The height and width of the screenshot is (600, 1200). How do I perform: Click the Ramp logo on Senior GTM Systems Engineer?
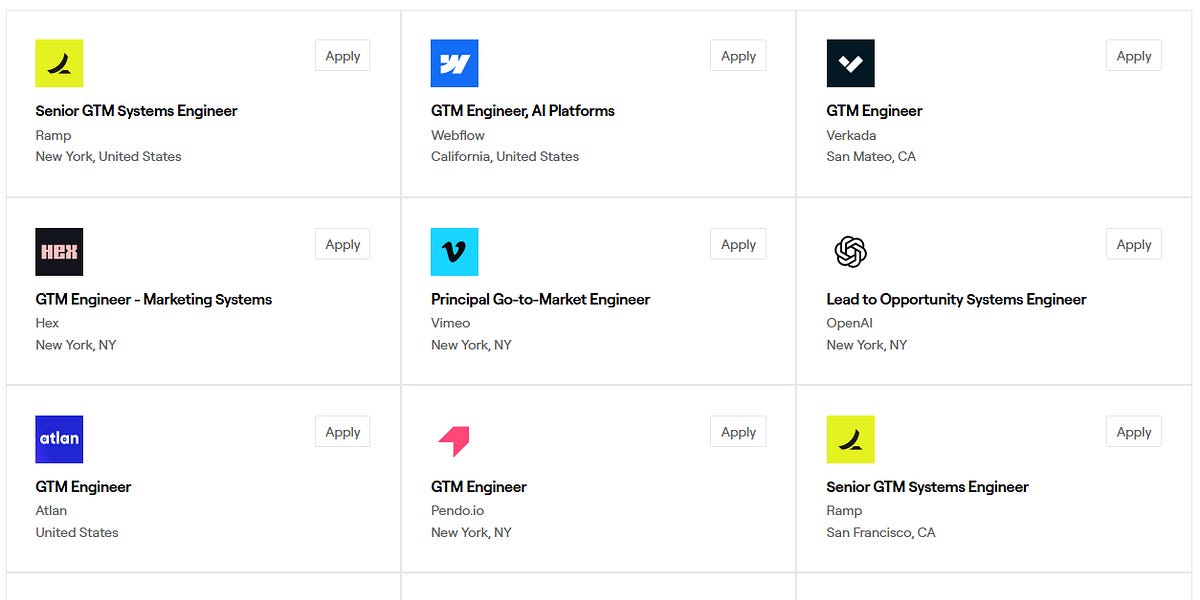(59, 63)
